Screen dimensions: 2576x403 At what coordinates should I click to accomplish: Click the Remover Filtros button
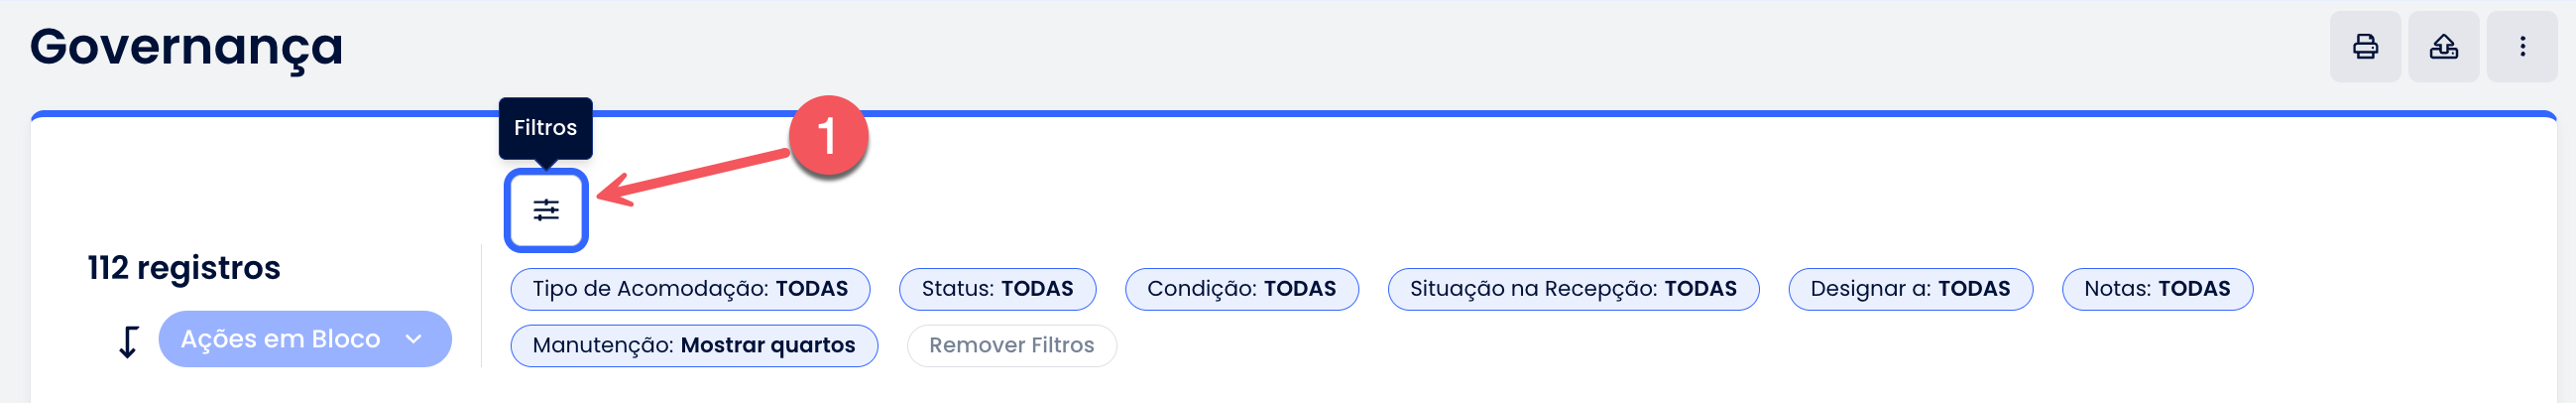pyautogui.click(x=1011, y=346)
